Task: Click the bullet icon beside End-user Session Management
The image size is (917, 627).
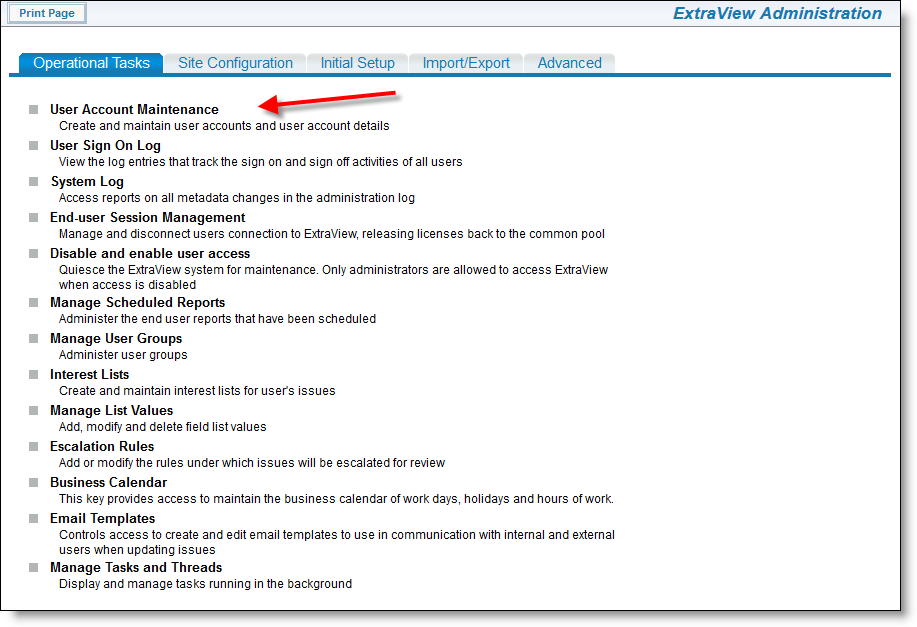Action: (33, 218)
